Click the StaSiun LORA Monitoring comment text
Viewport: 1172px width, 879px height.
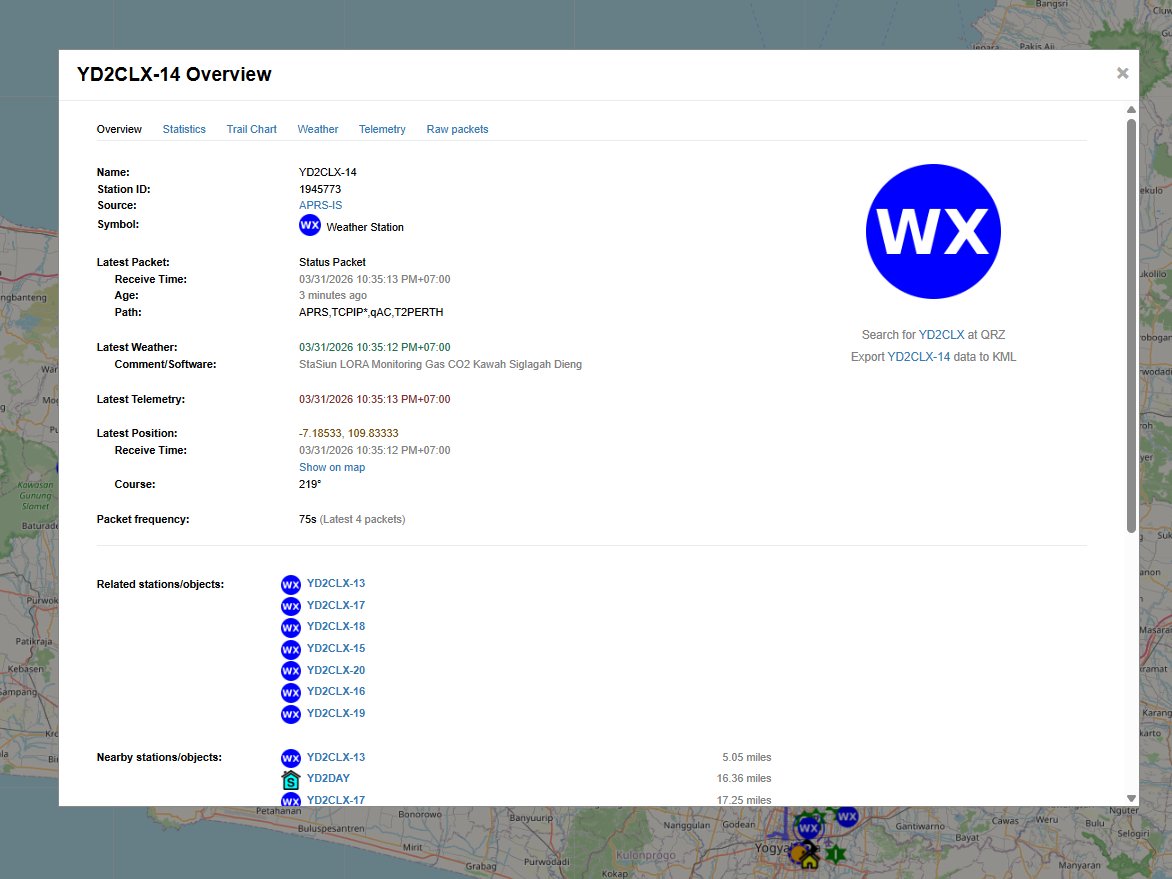[x=440, y=364]
